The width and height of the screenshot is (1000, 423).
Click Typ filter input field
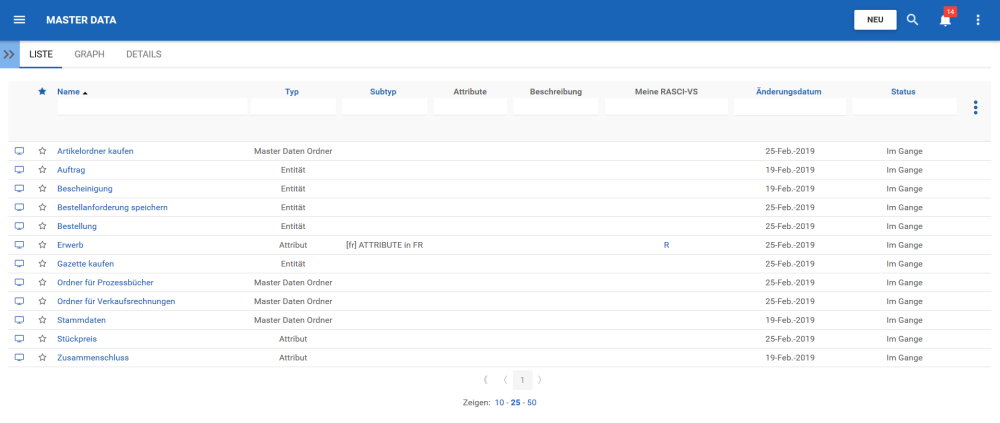pos(293,107)
